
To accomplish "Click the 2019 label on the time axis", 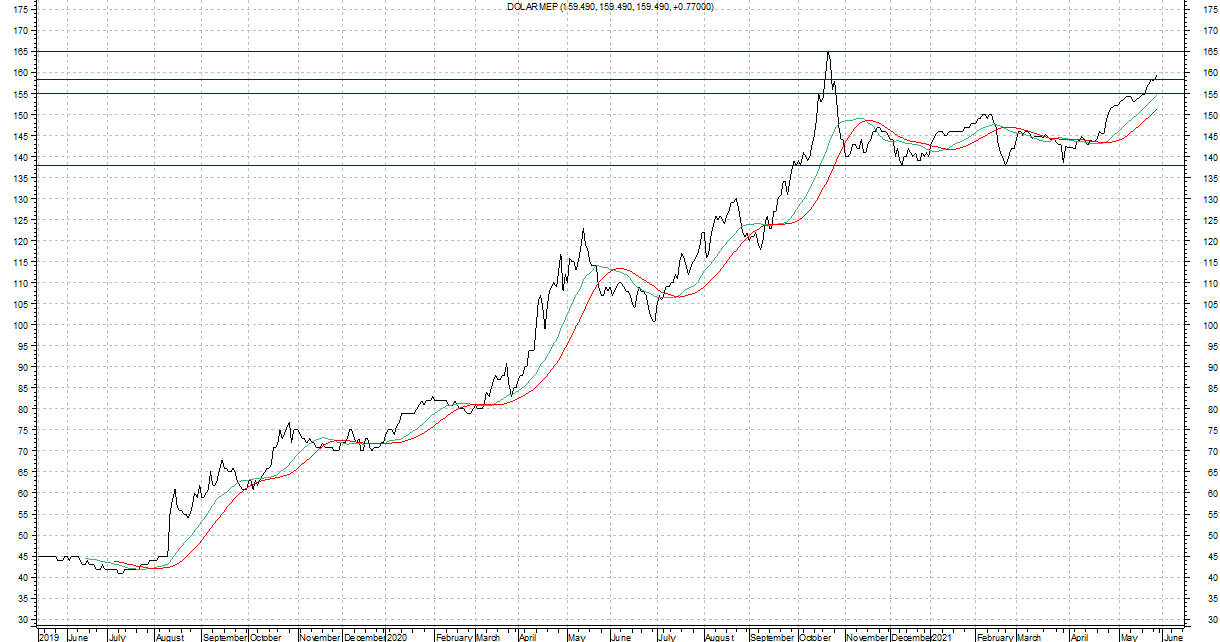I will click(50, 636).
